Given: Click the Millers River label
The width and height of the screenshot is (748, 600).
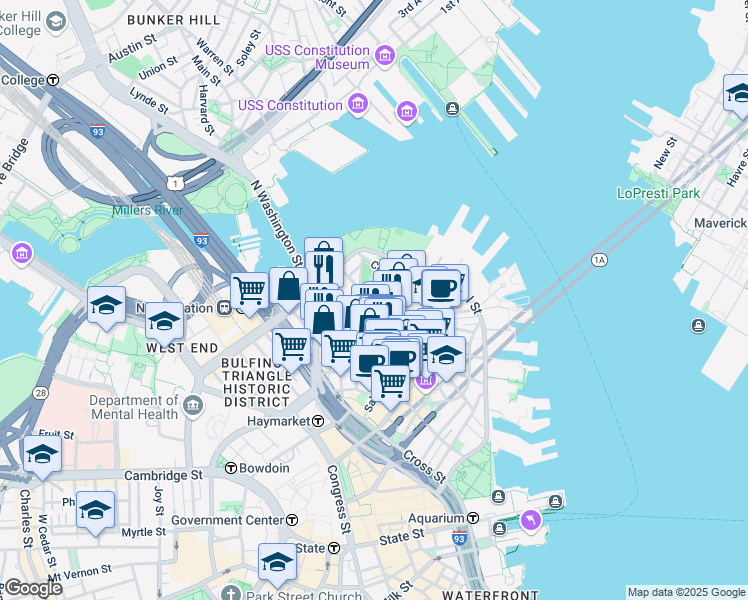Looking at the screenshot, I should coord(147,210).
